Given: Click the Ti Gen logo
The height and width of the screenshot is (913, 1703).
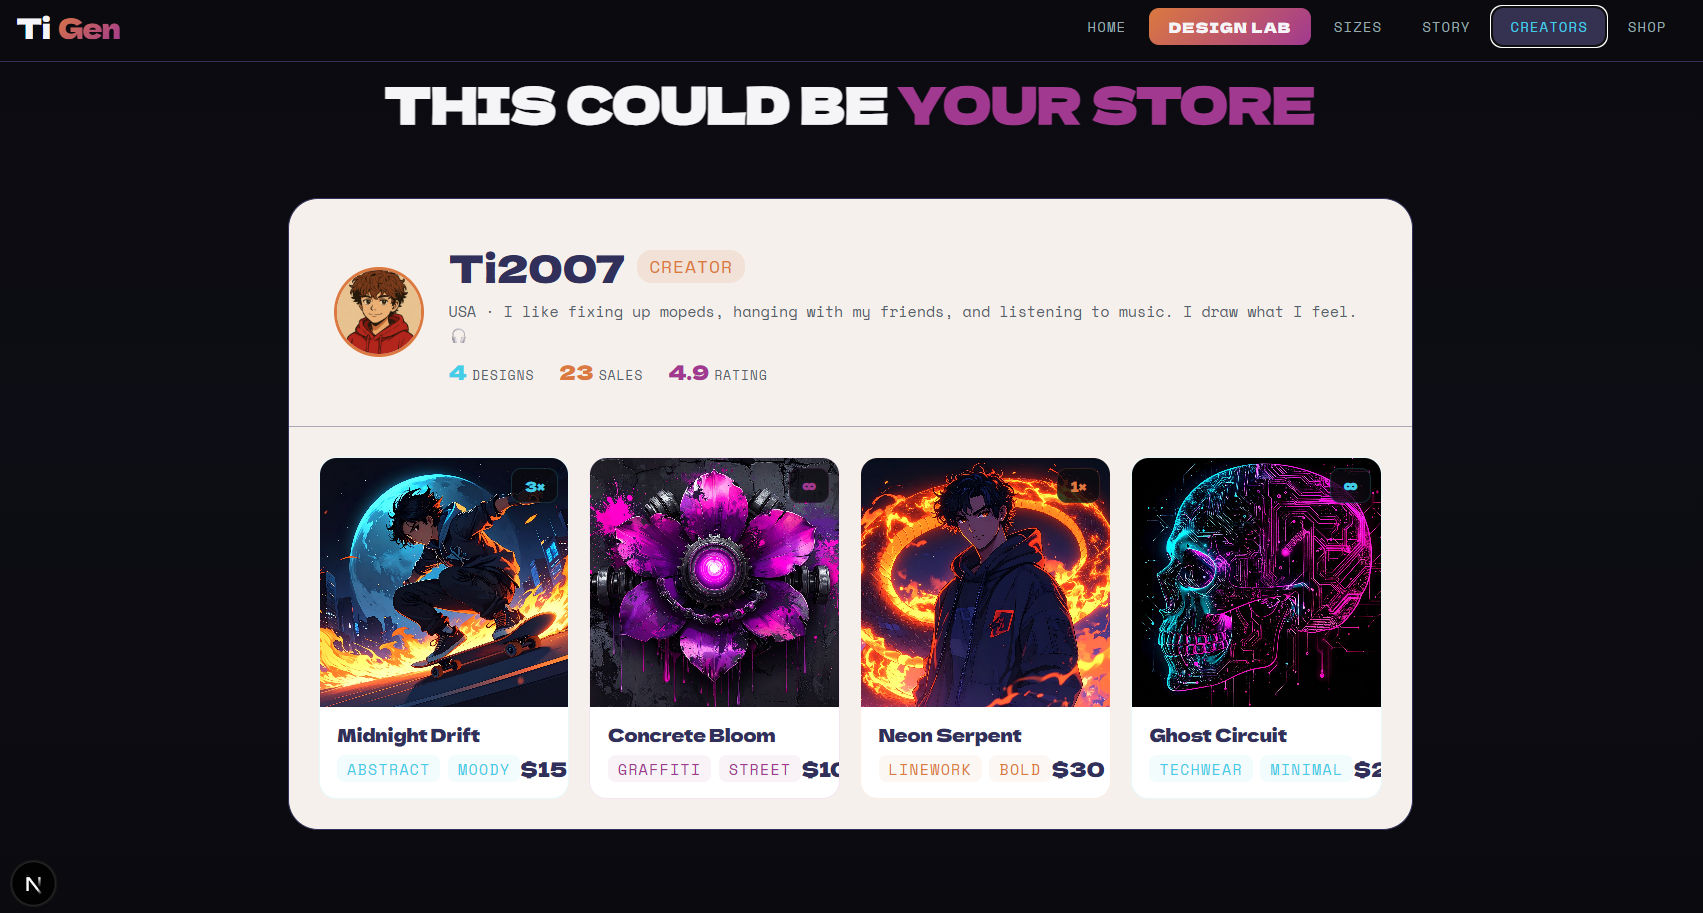Looking at the screenshot, I should click(68, 29).
